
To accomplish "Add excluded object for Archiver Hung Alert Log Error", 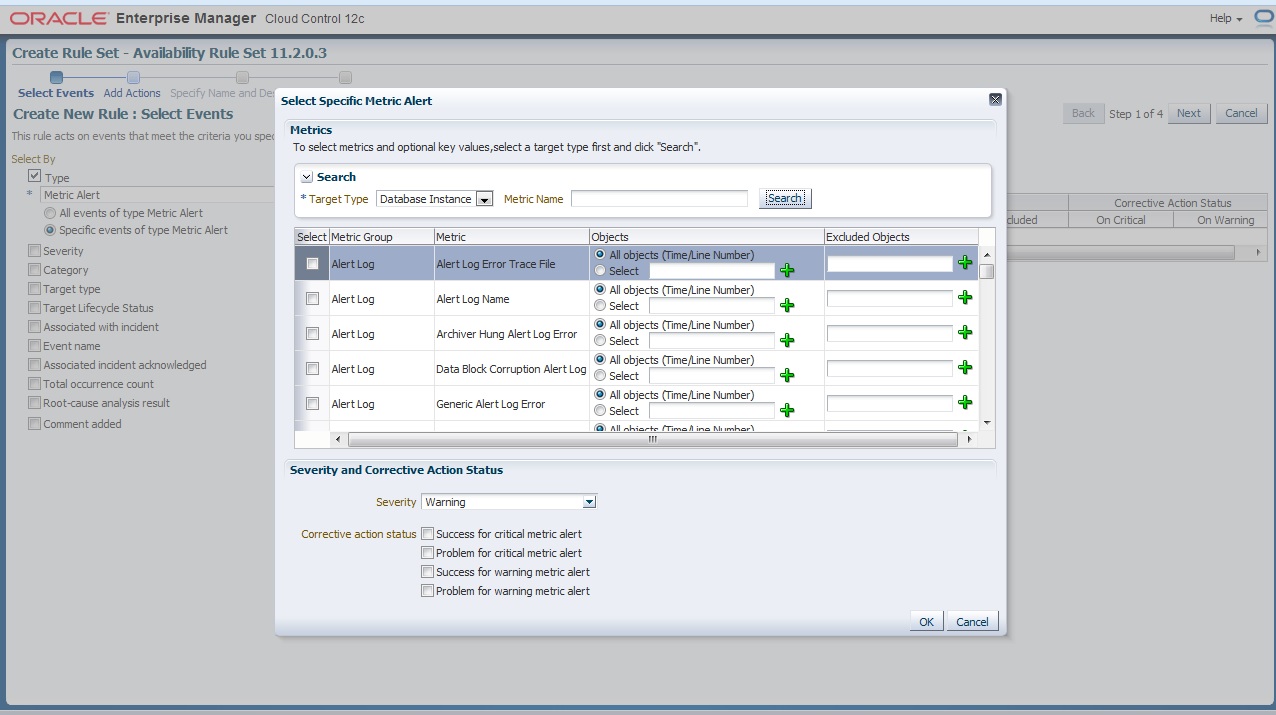I will point(965,333).
